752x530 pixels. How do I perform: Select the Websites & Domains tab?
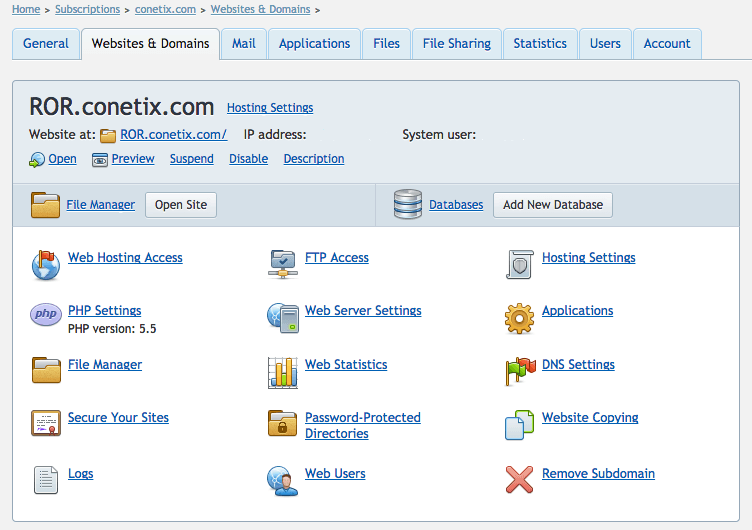(151, 44)
